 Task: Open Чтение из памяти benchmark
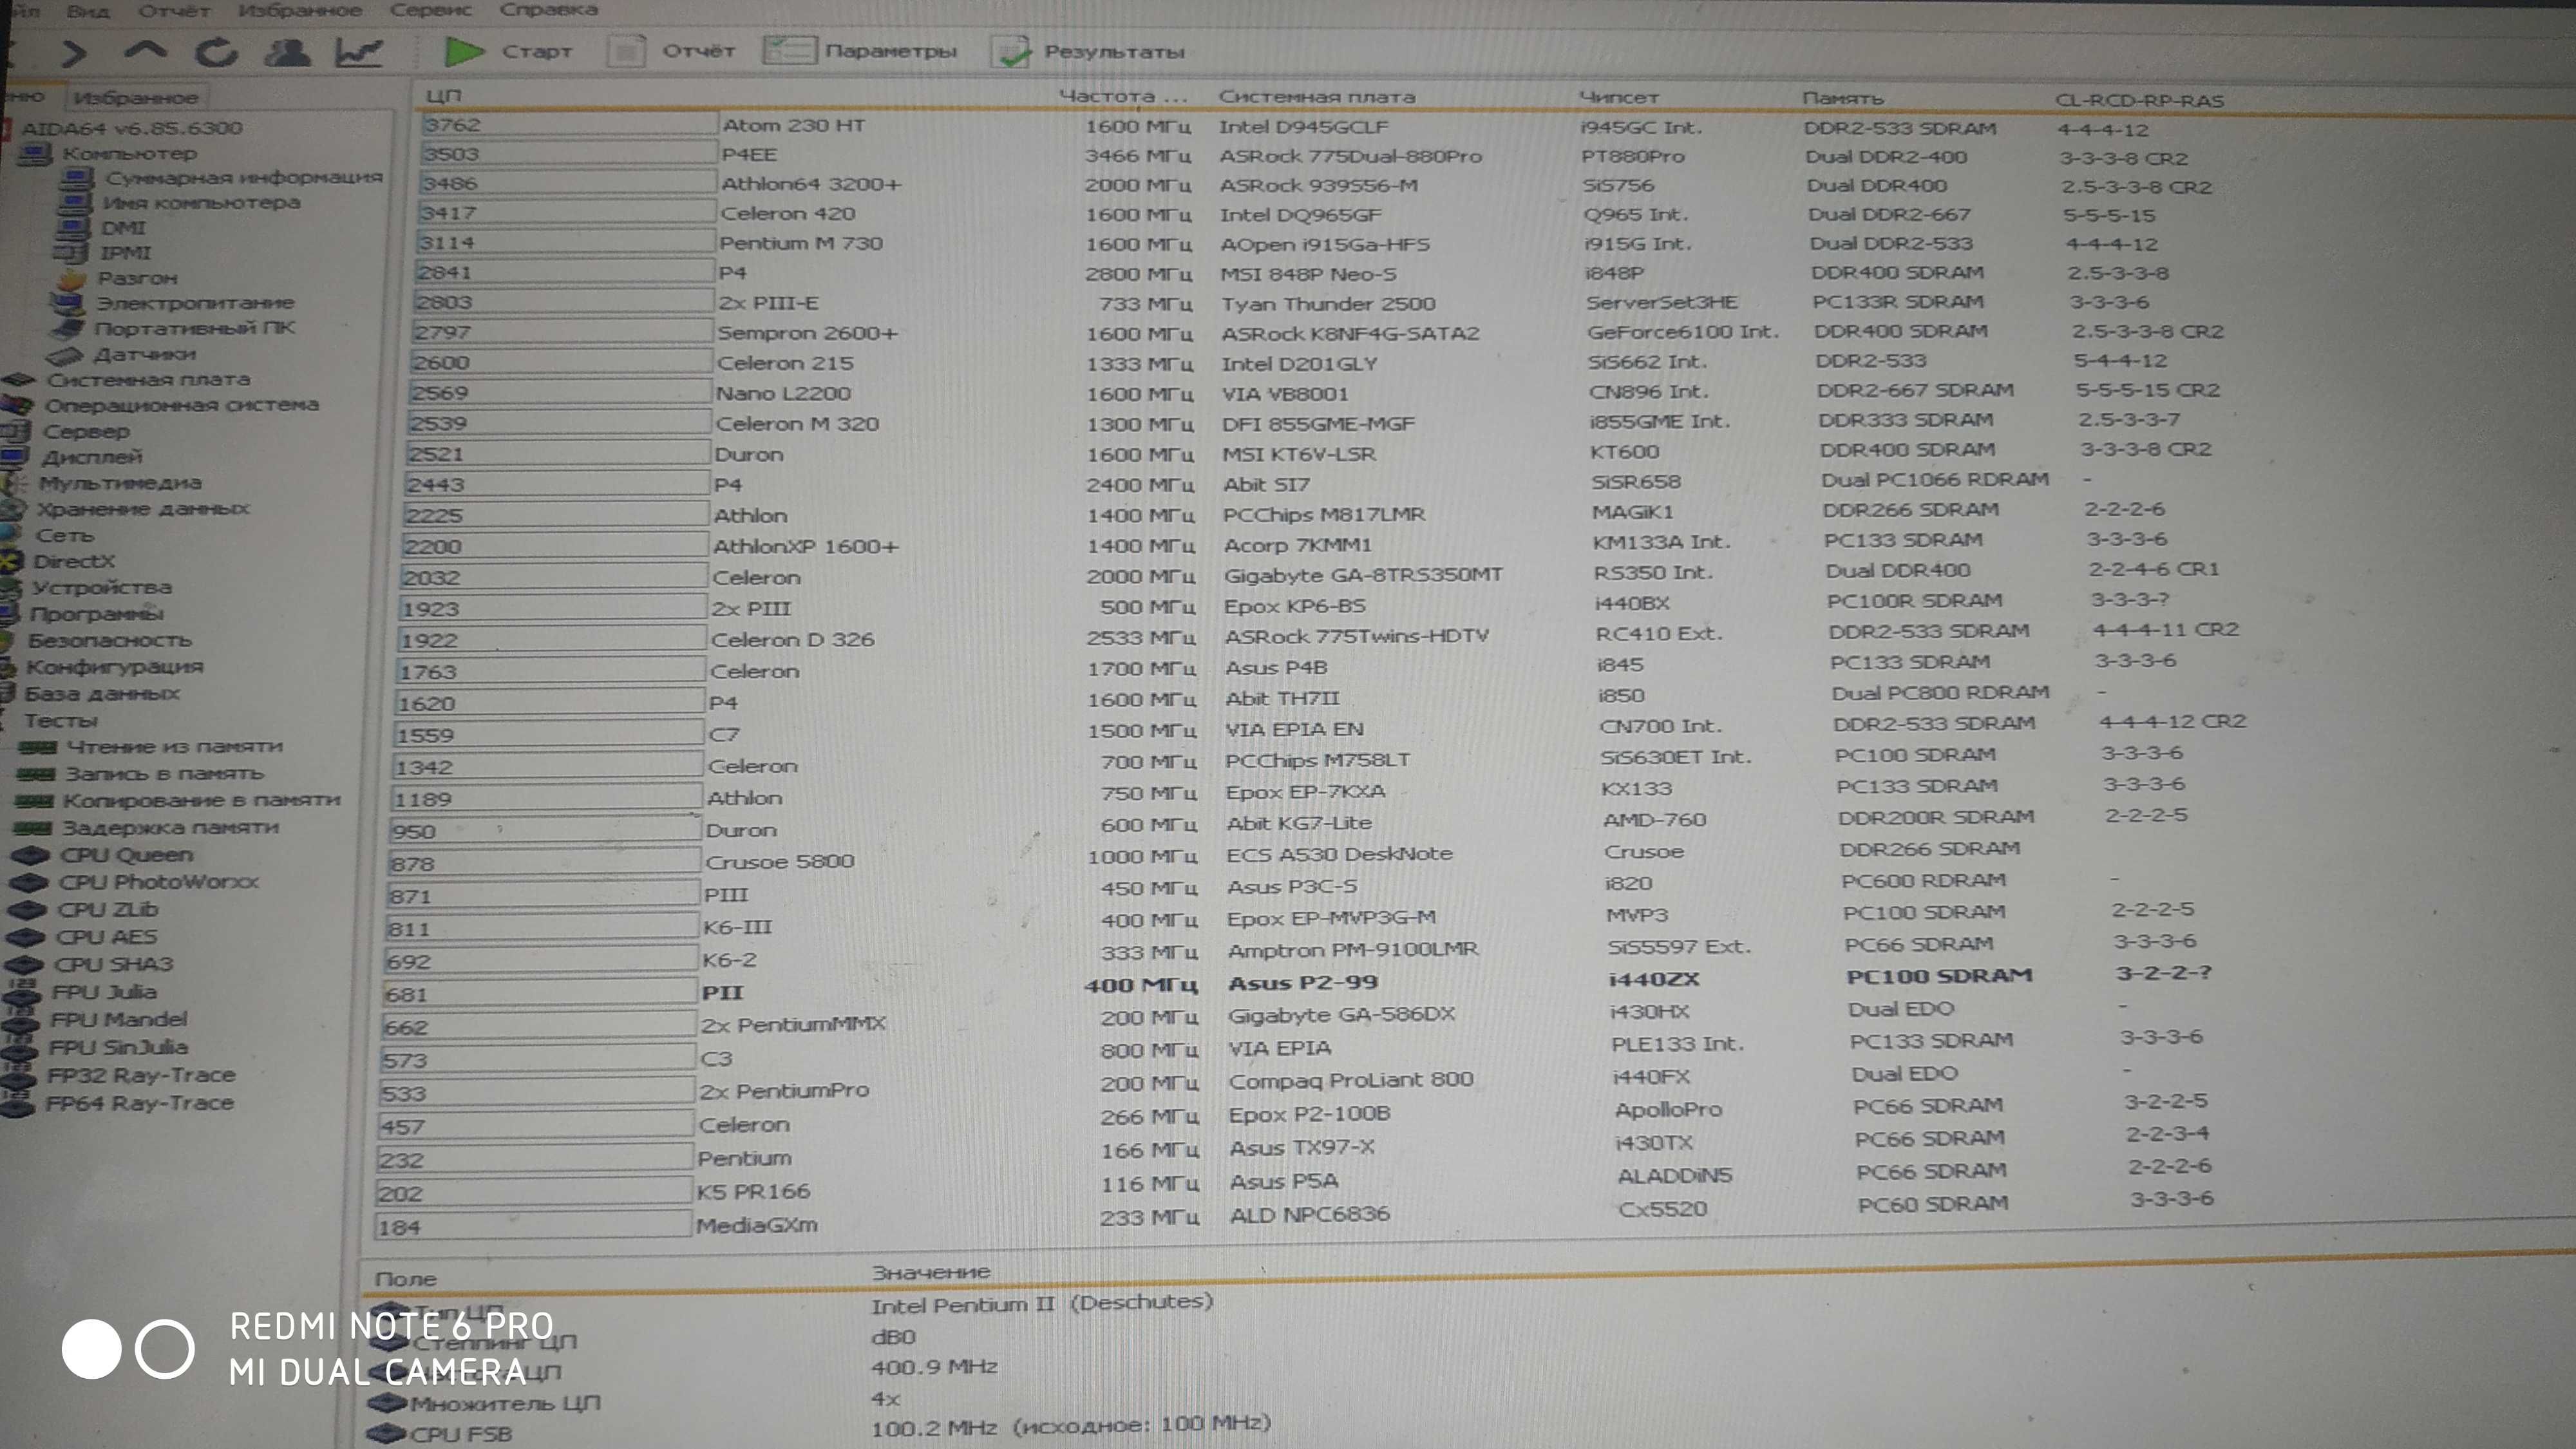[x=174, y=746]
